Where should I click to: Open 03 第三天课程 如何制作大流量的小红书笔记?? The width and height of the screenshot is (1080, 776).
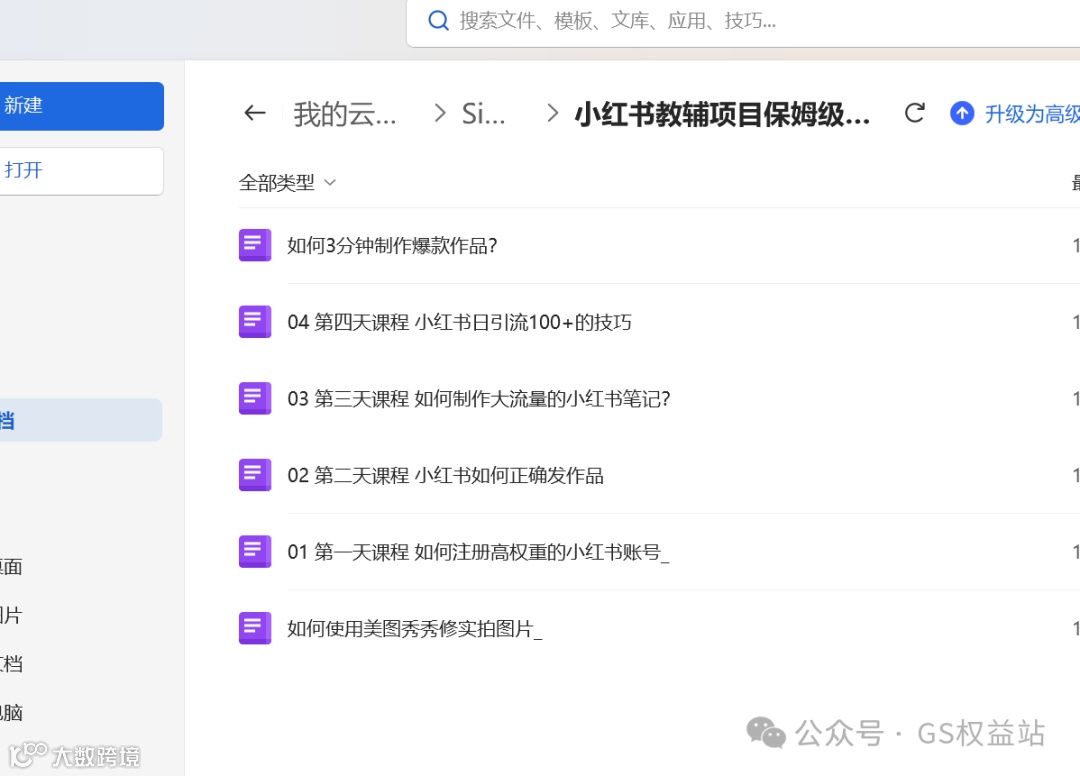(x=479, y=399)
